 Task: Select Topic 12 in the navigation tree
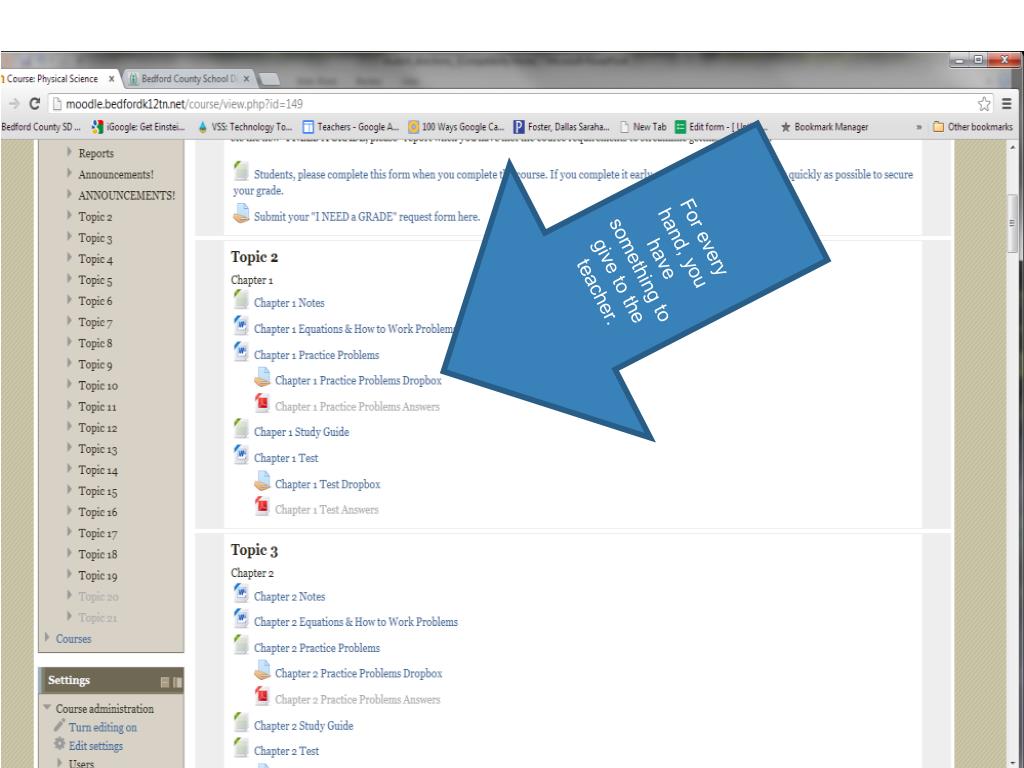(x=97, y=428)
